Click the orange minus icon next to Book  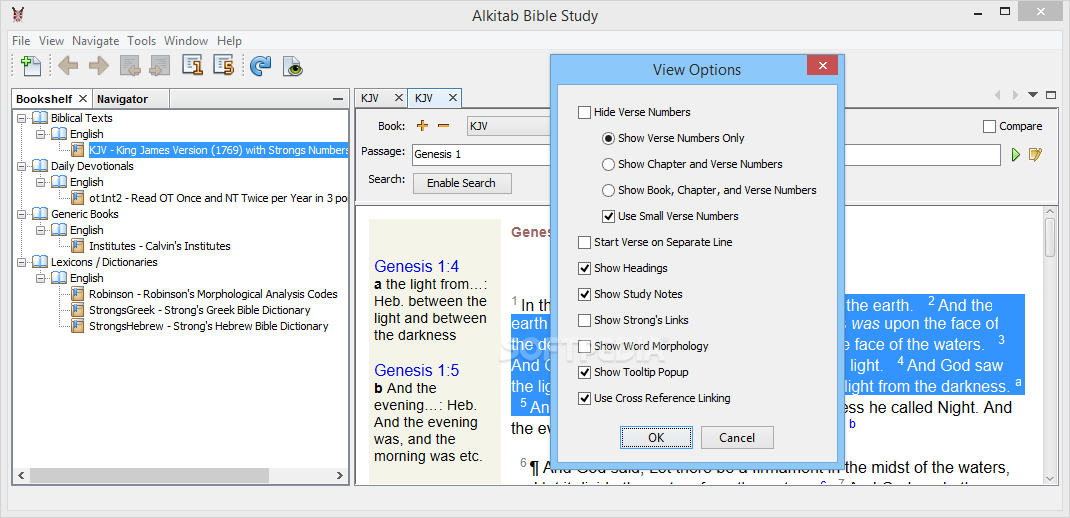coord(444,126)
